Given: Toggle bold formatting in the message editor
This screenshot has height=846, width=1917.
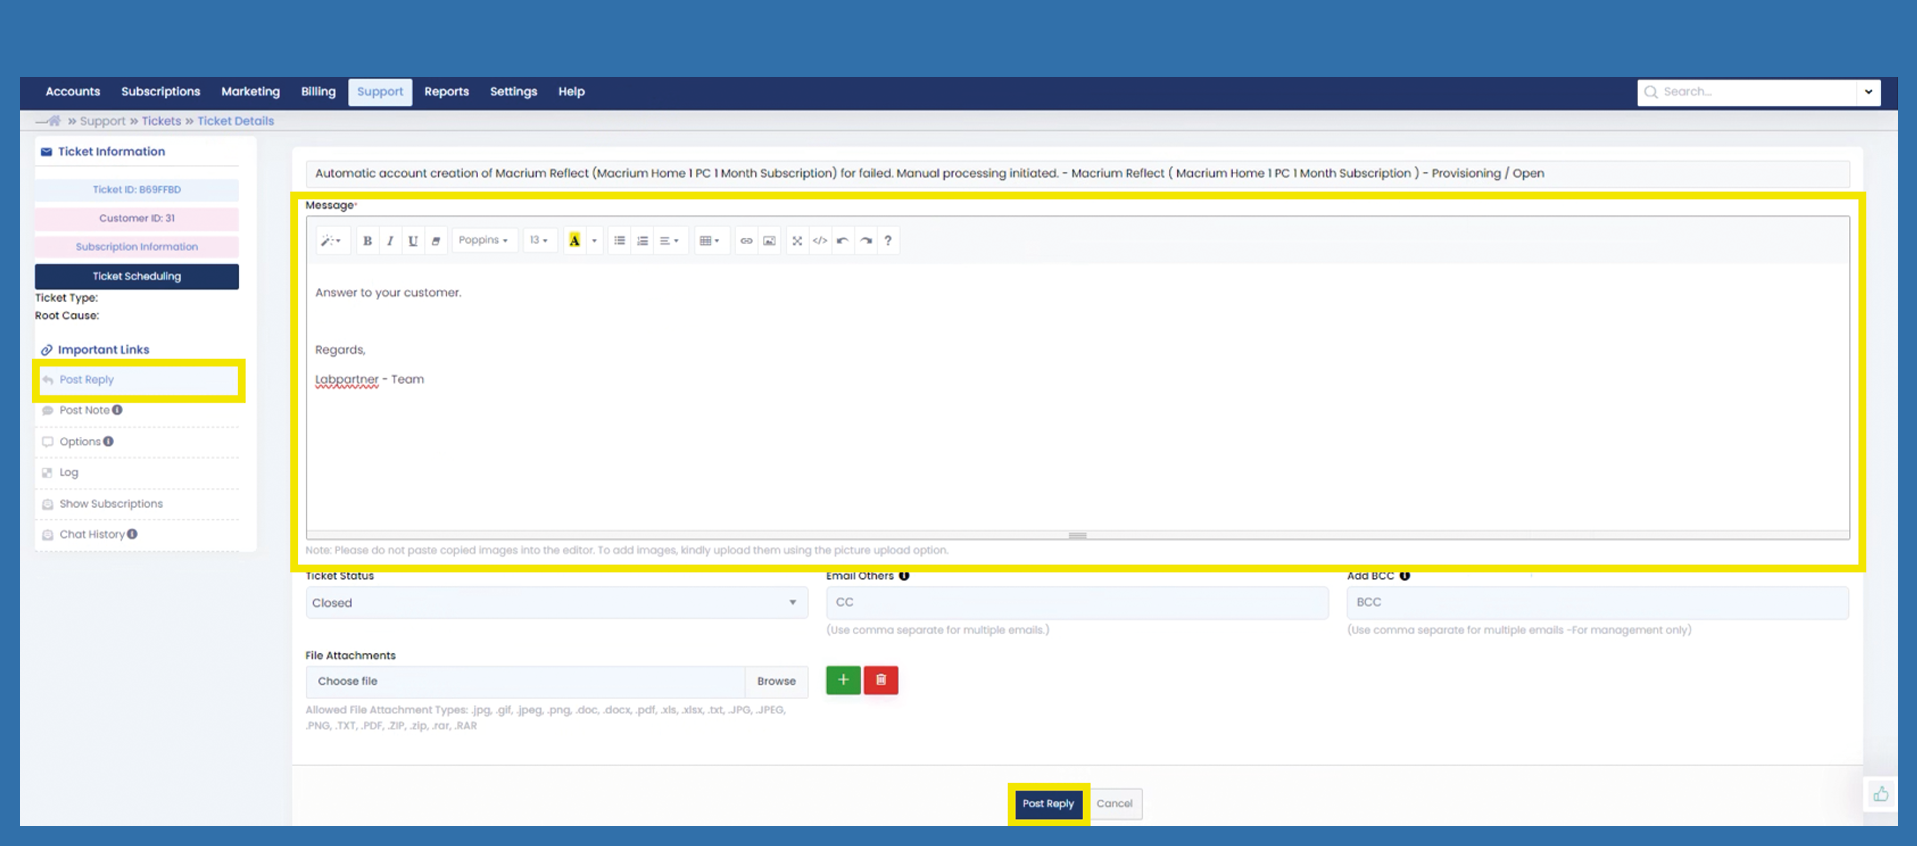Looking at the screenshot, I should [367, 241].
